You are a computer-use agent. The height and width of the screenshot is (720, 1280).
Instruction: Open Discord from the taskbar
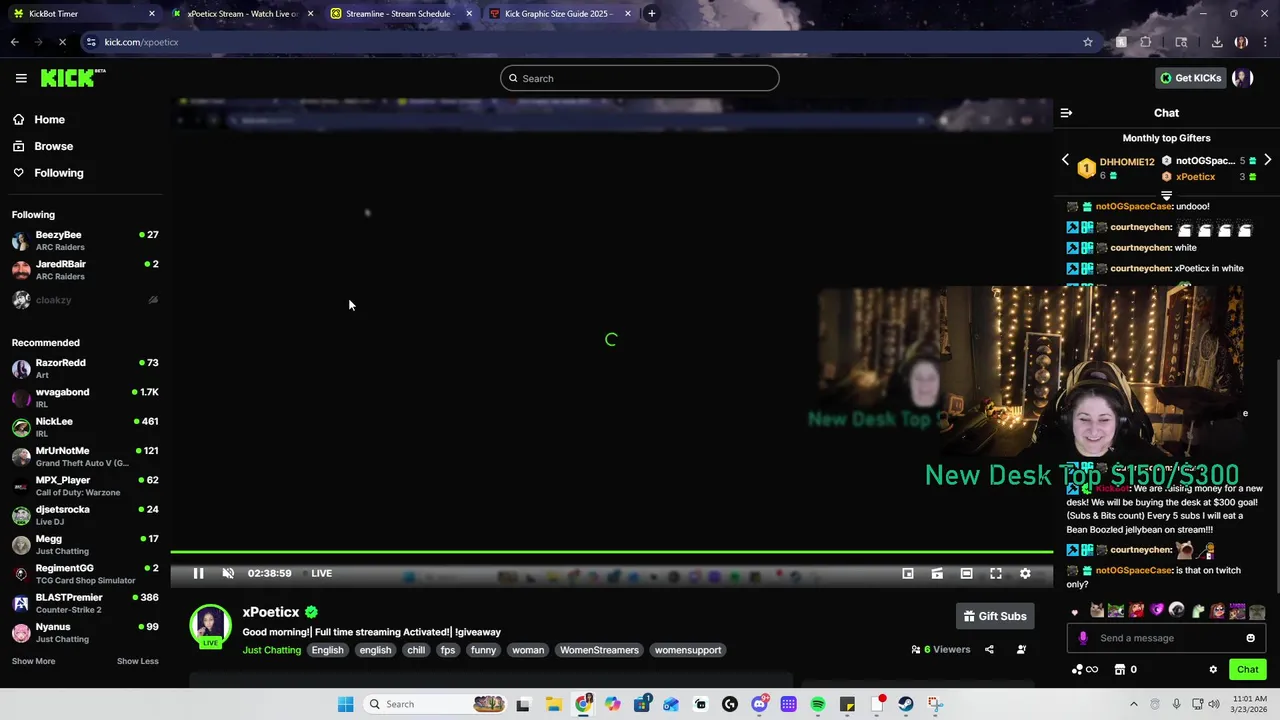(760, 704)
